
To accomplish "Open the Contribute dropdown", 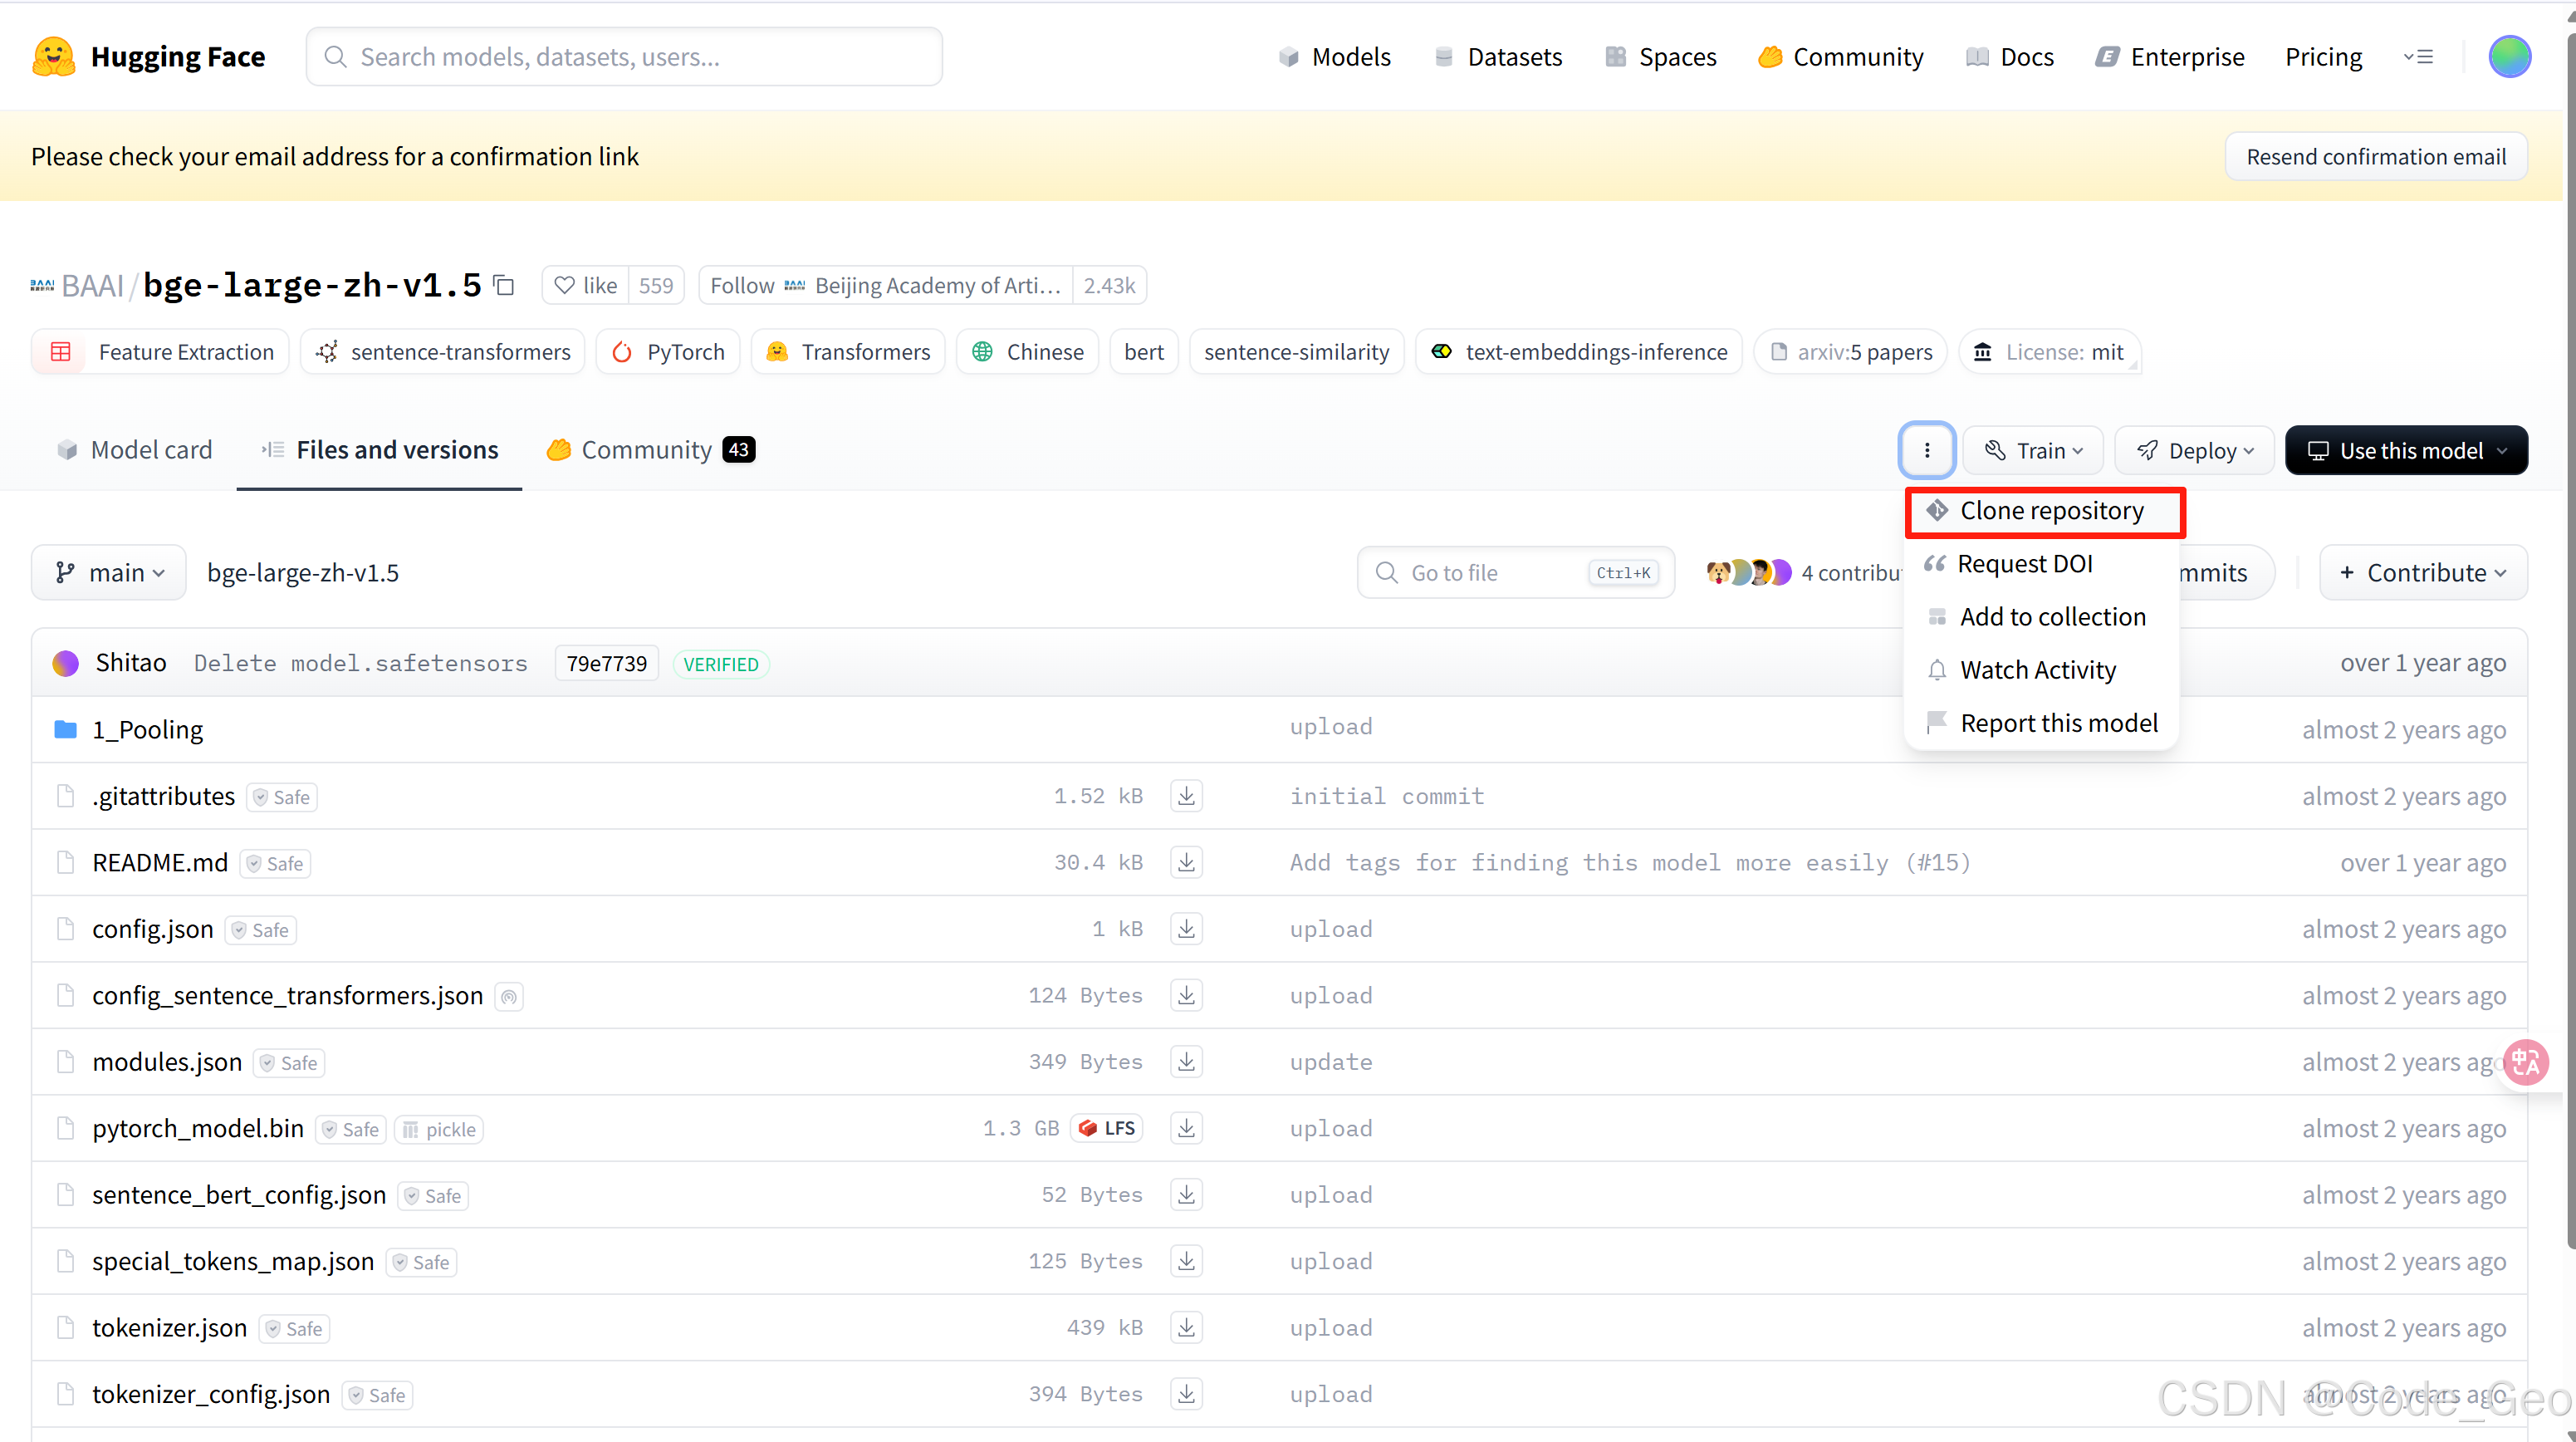I will pos(2422,573).
